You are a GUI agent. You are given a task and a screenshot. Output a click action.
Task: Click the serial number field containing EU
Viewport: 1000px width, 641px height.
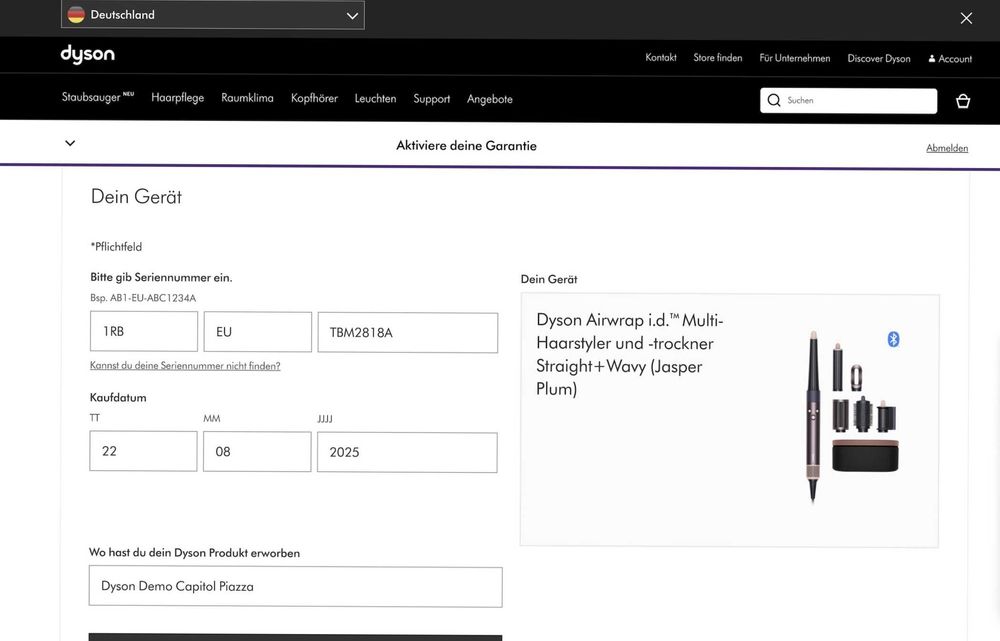tap(258, 332)
